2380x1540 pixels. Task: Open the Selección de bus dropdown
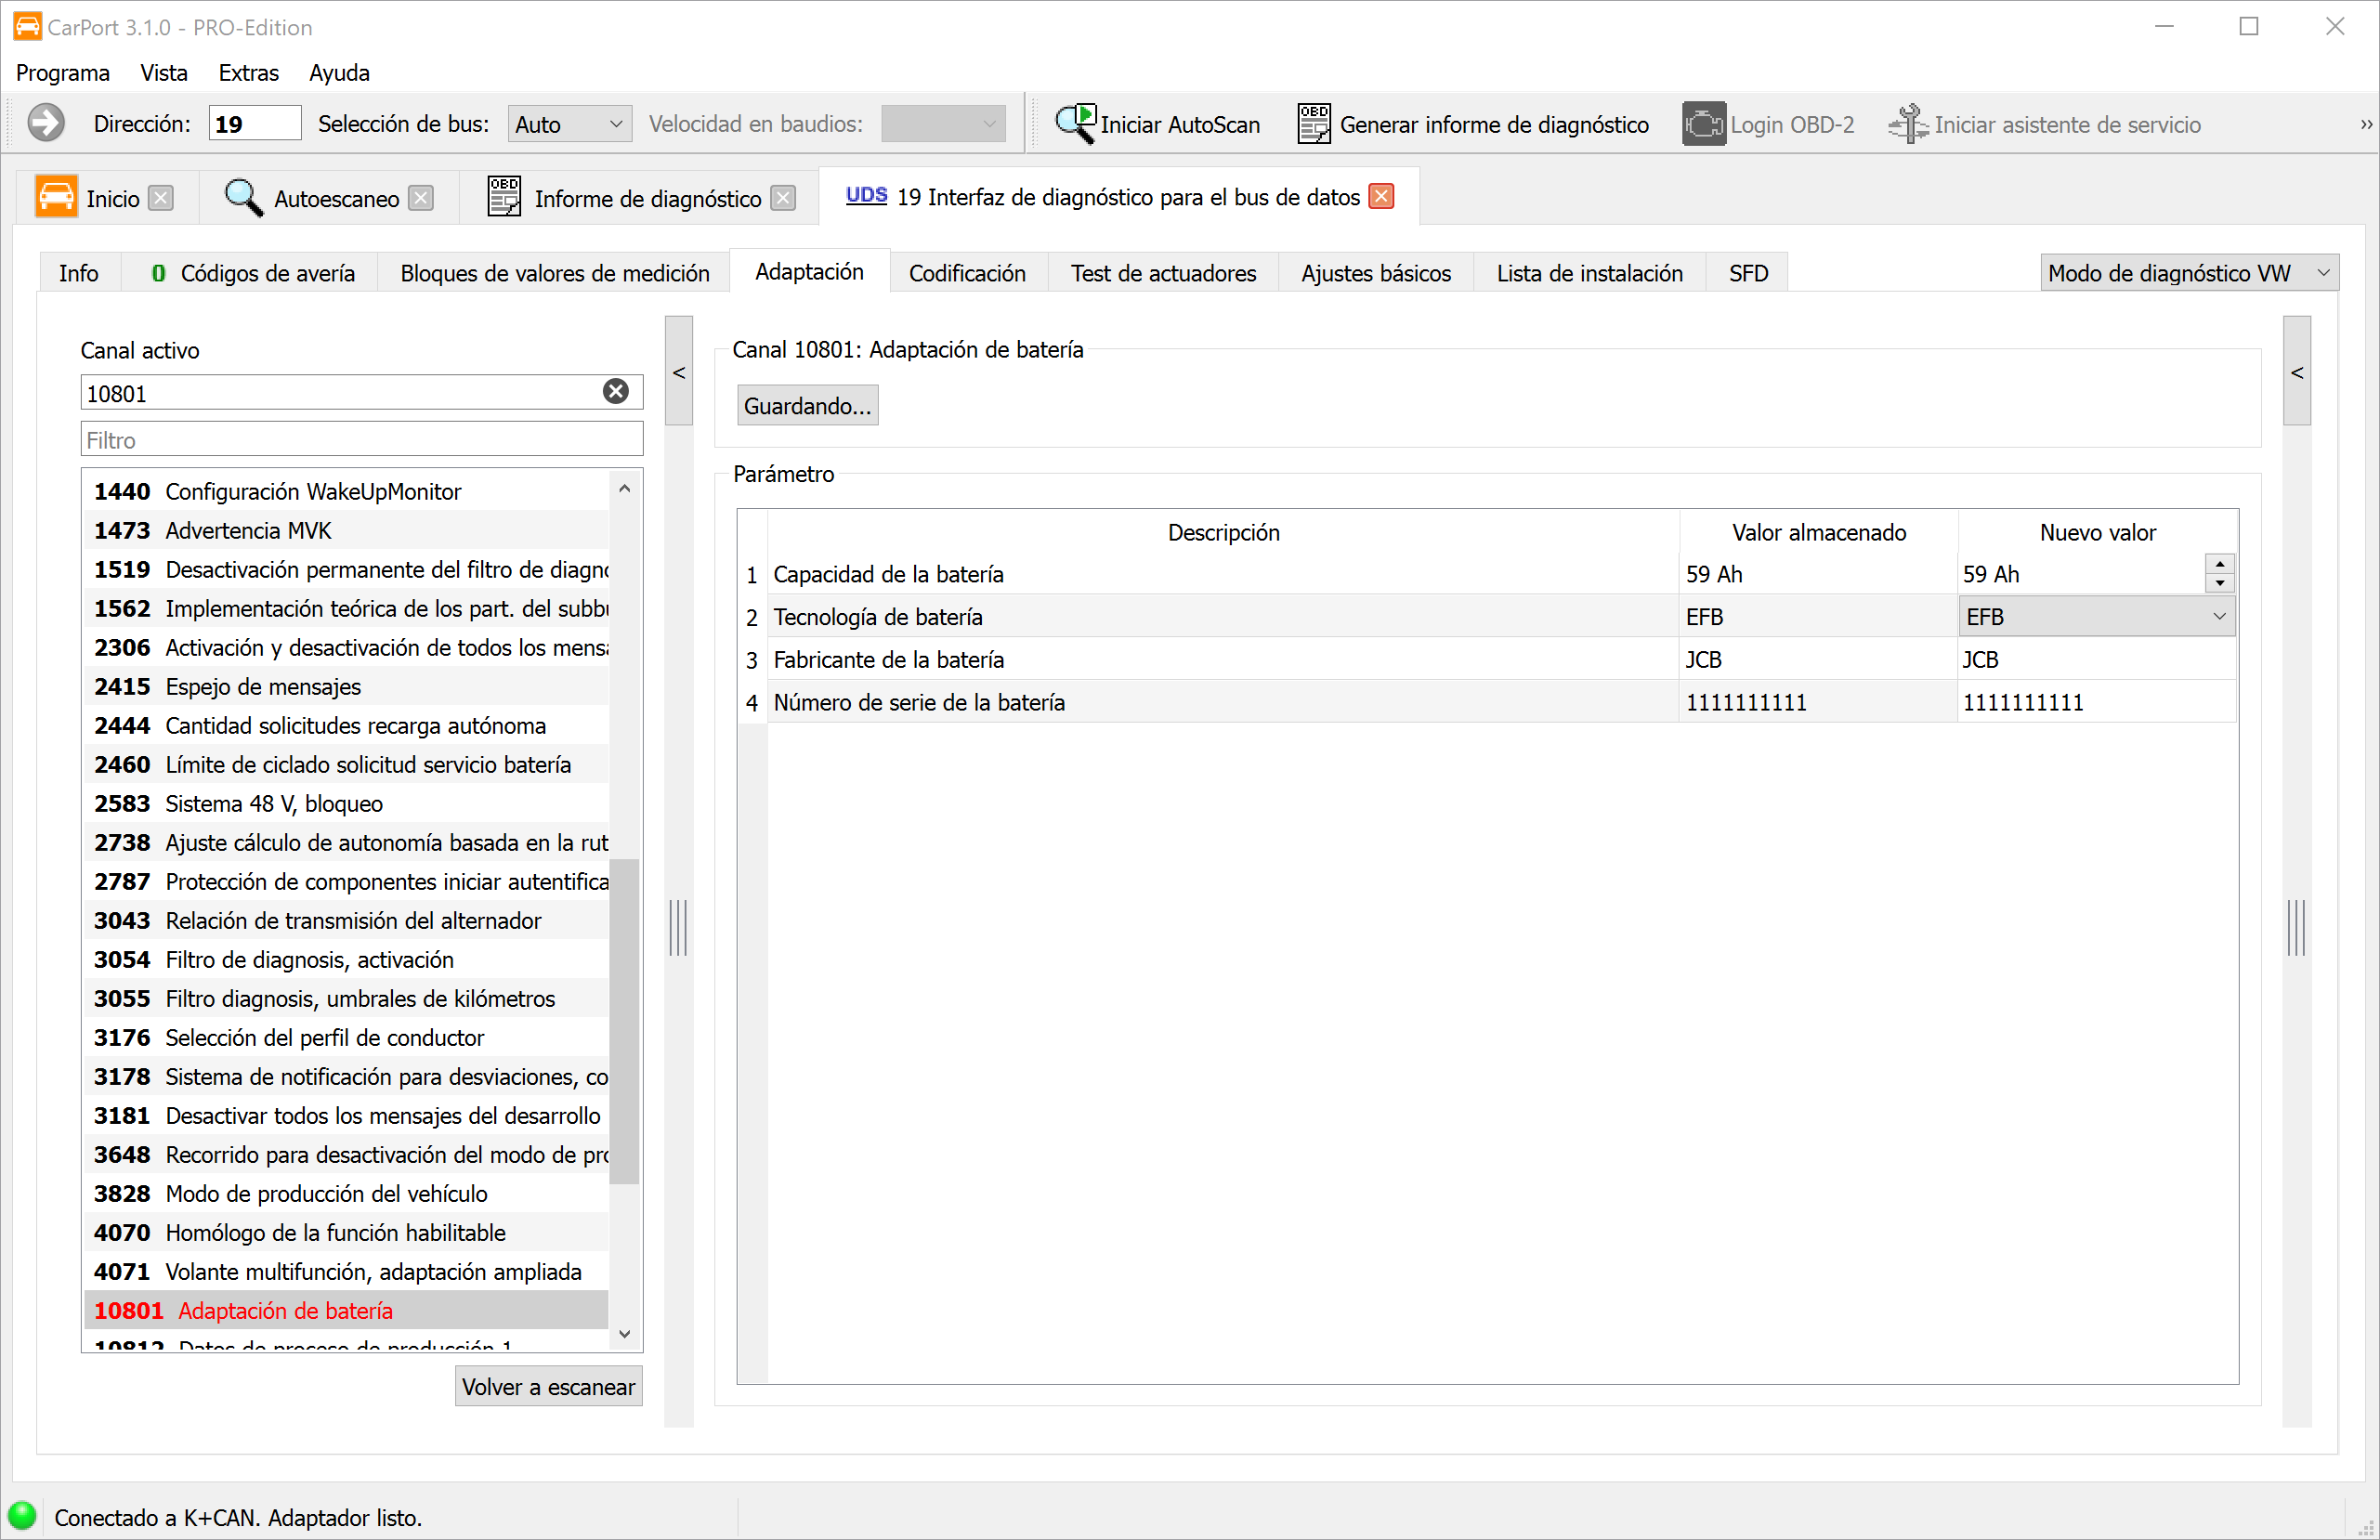(569, 124)
